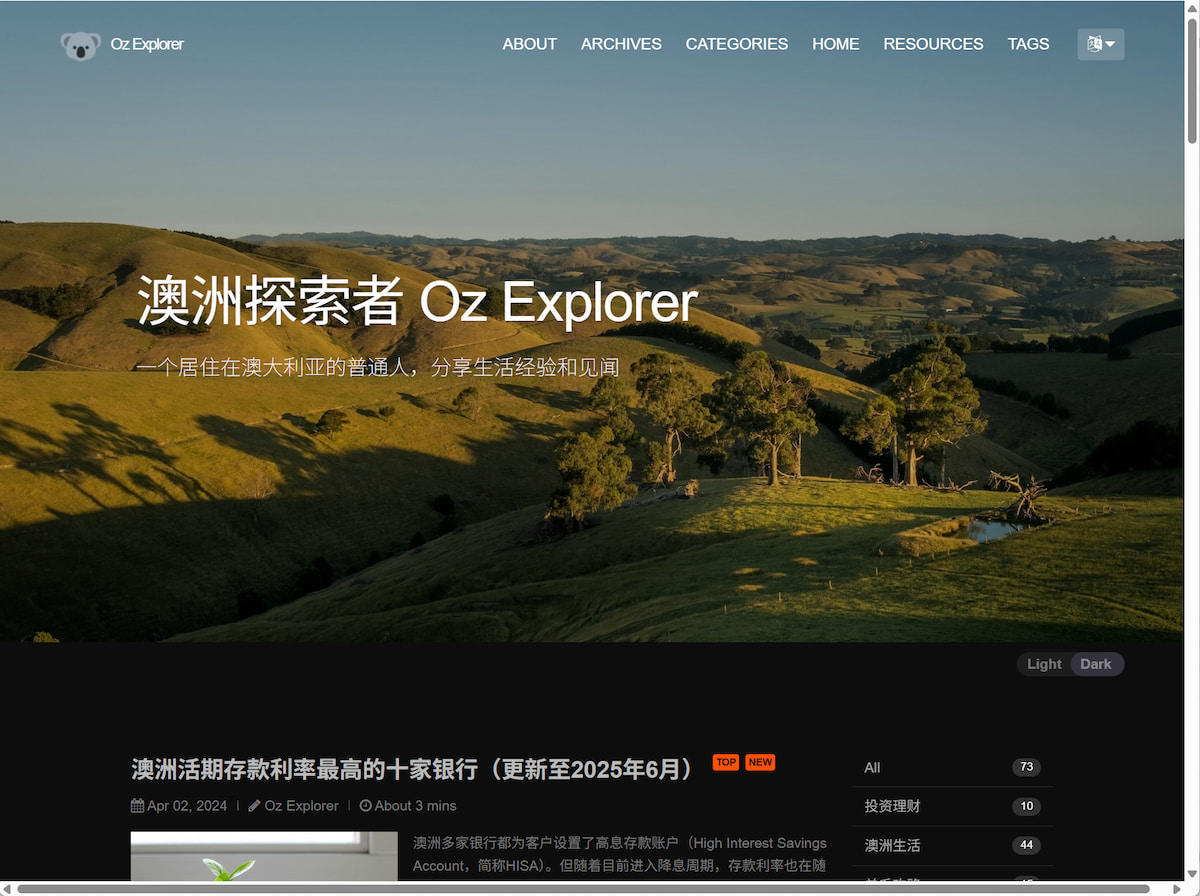Screen dimensions: 1200x896
Task: Open the language translation dropdown
Action: [1100, 44]
